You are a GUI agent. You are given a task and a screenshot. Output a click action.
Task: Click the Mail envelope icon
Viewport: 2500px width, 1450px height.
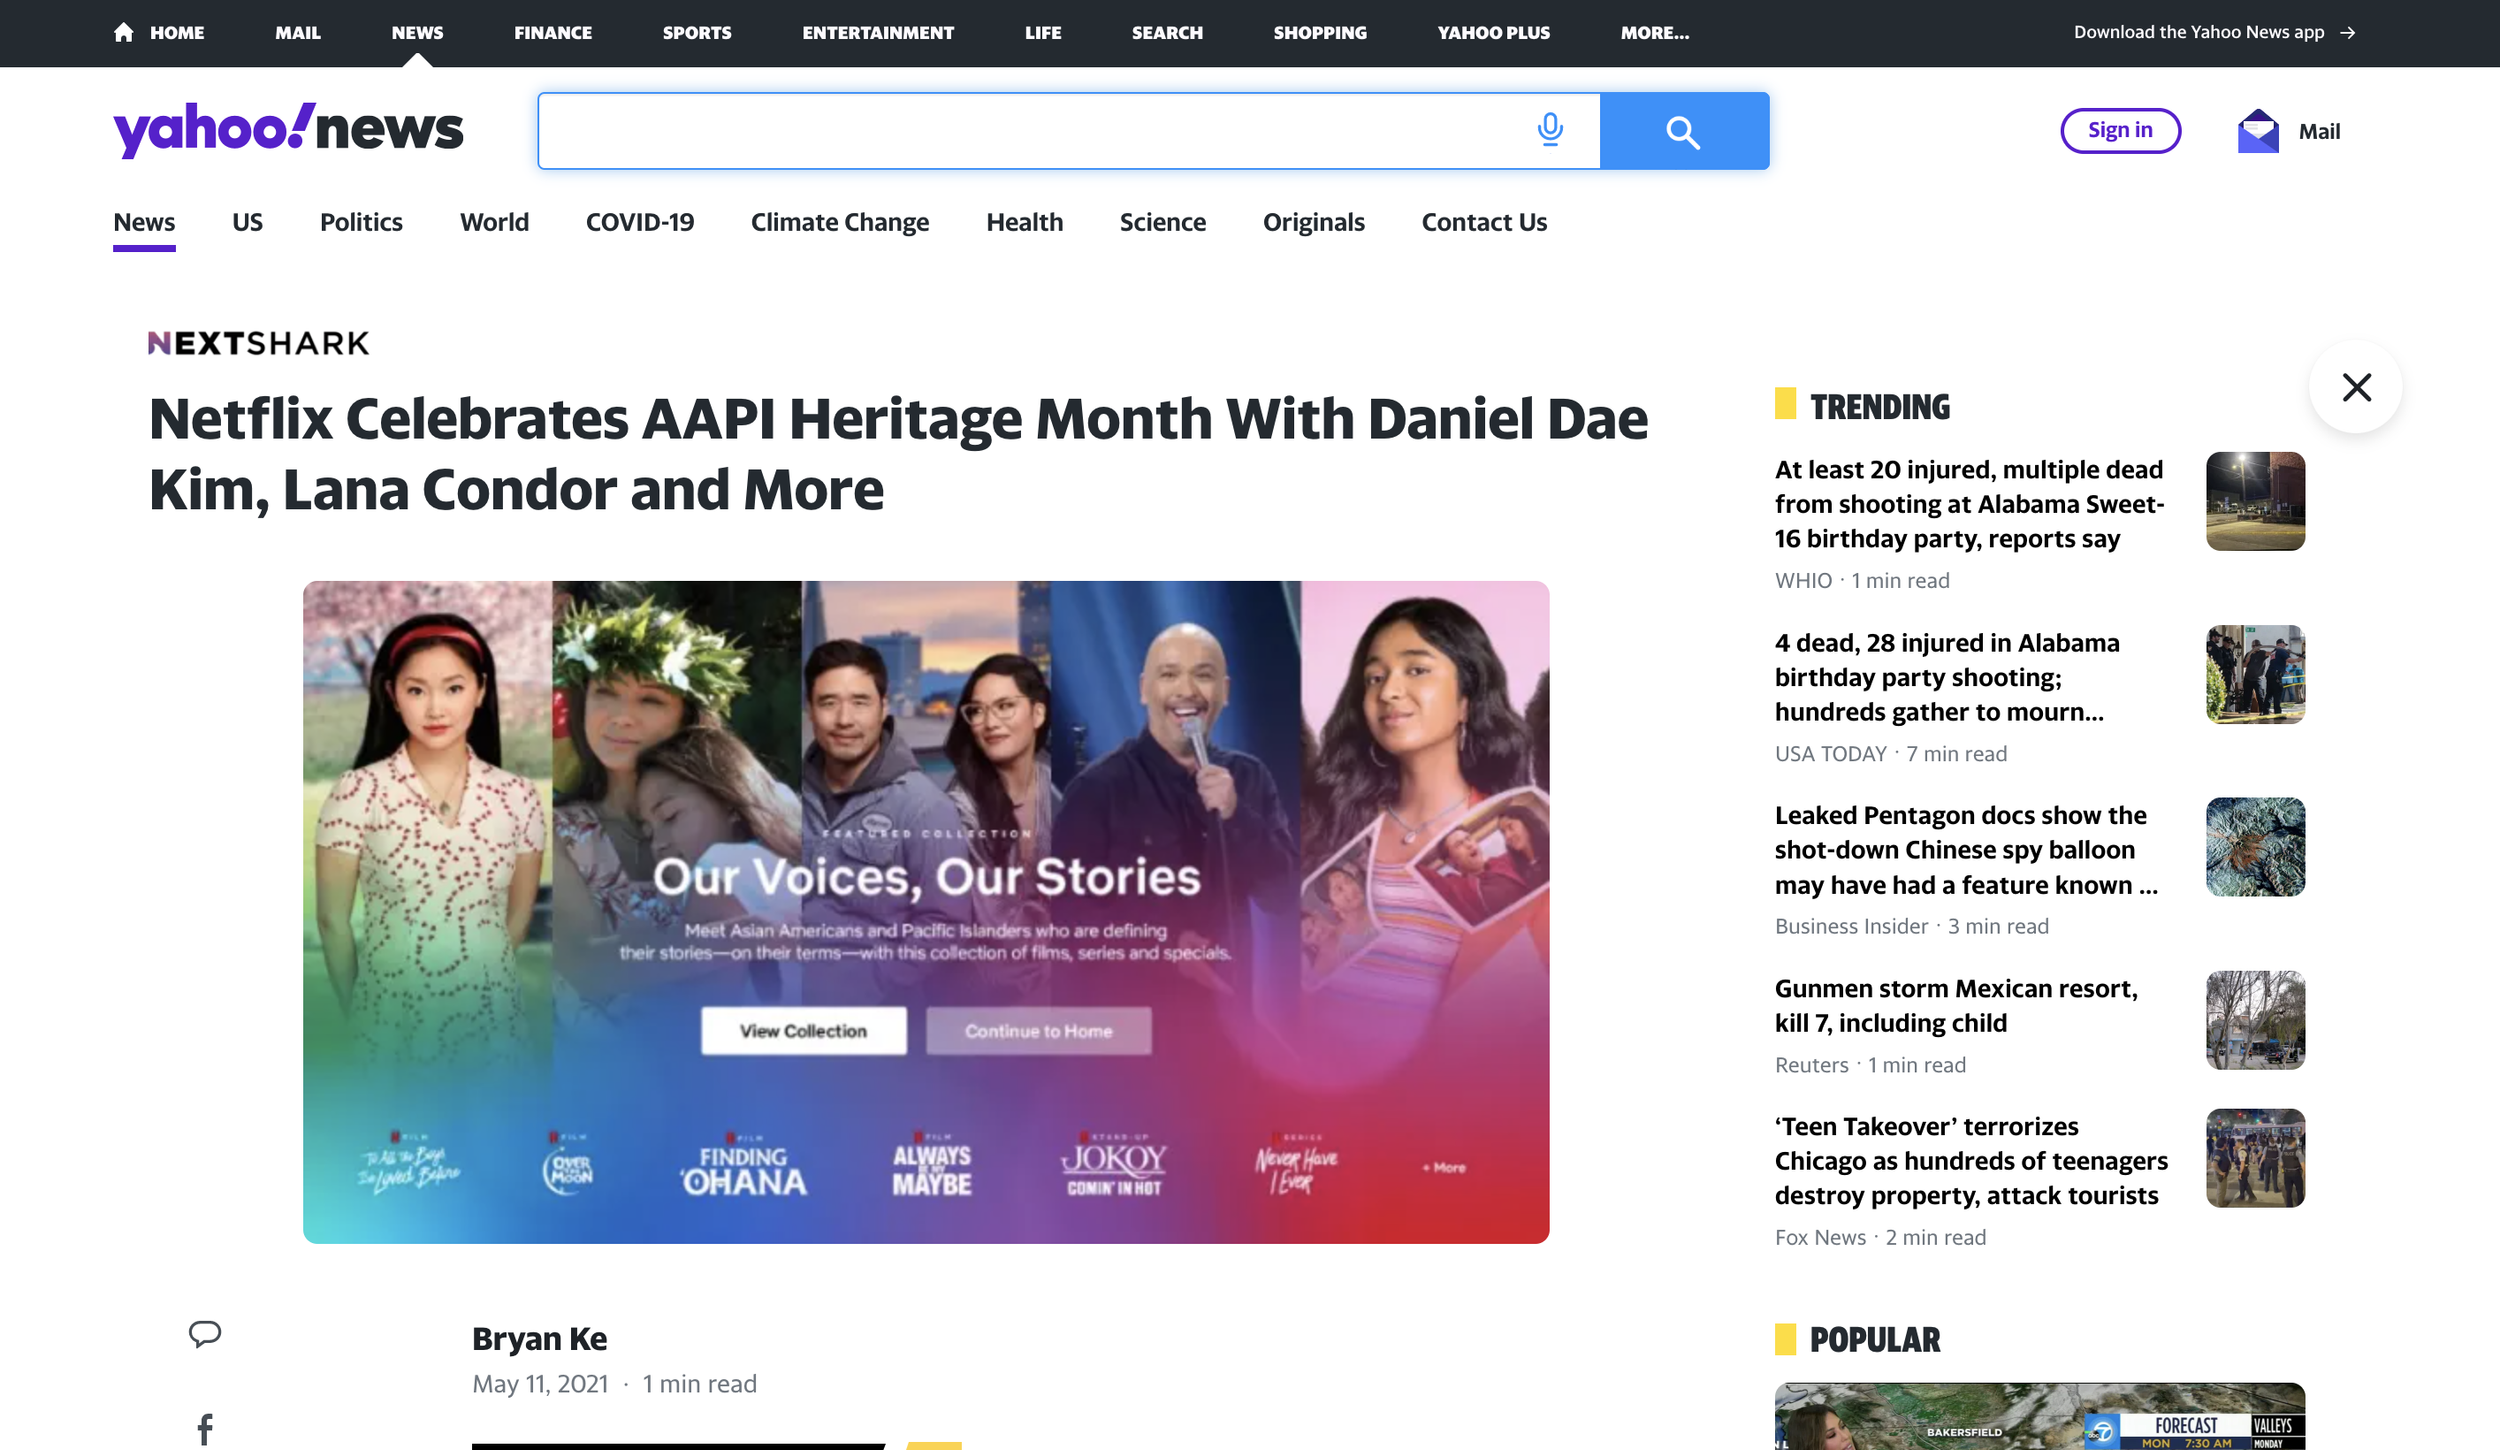pos(2258,131)
